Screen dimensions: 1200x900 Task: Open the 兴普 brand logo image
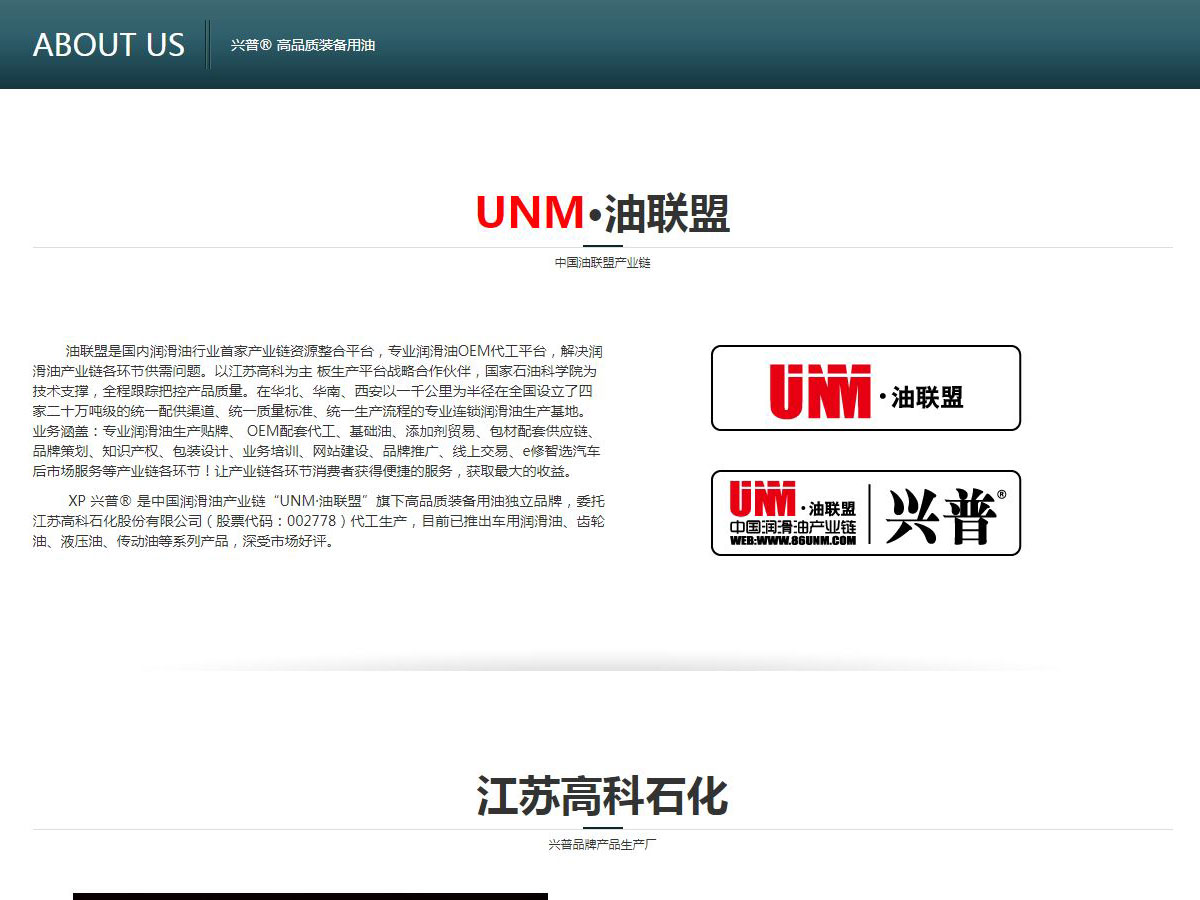[x=866, y=513]
